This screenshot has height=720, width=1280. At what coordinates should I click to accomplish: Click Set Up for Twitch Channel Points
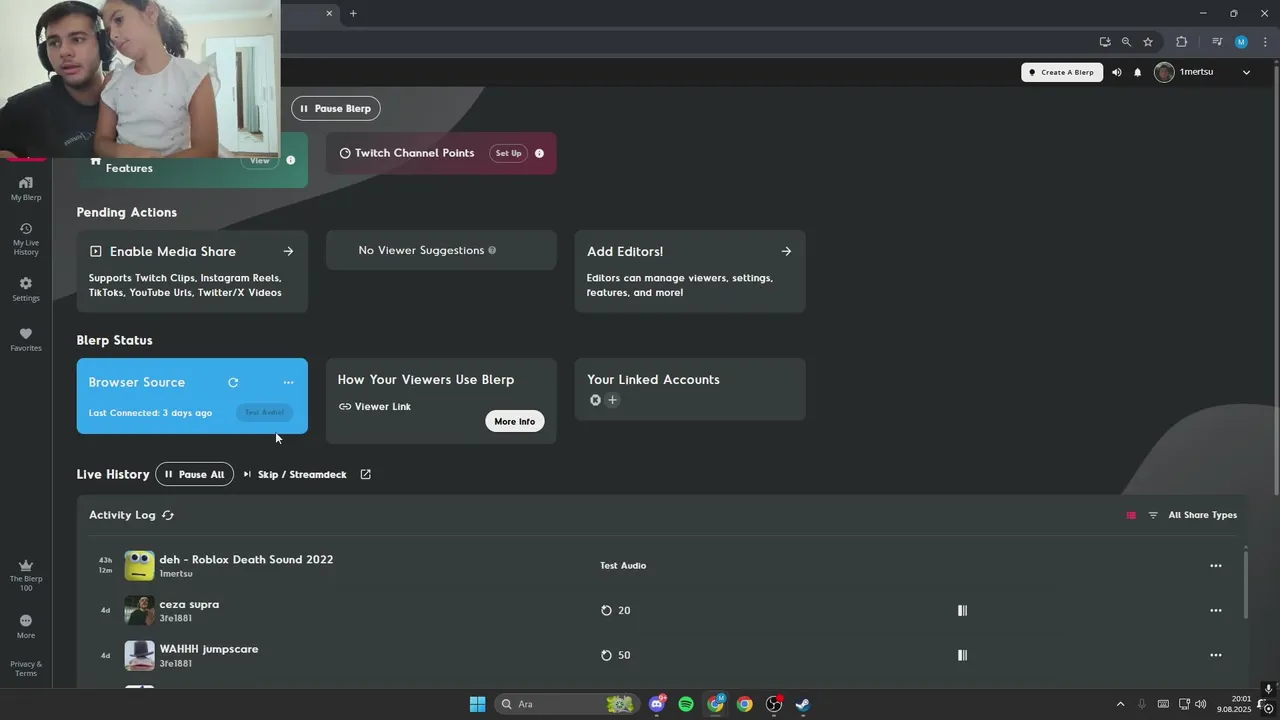(509, 153)
